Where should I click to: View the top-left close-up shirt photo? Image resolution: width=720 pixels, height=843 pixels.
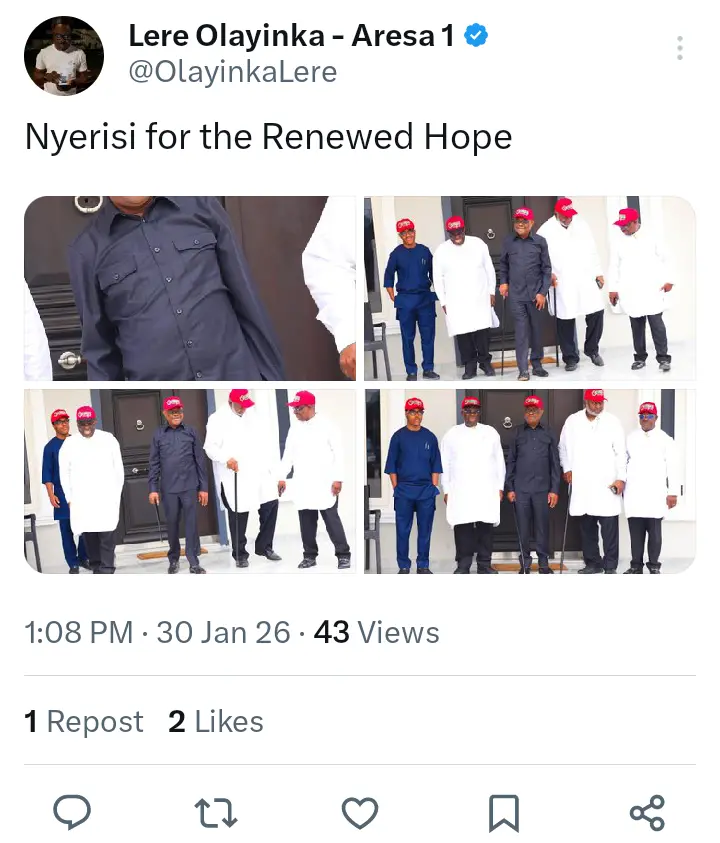click(190, 288)
